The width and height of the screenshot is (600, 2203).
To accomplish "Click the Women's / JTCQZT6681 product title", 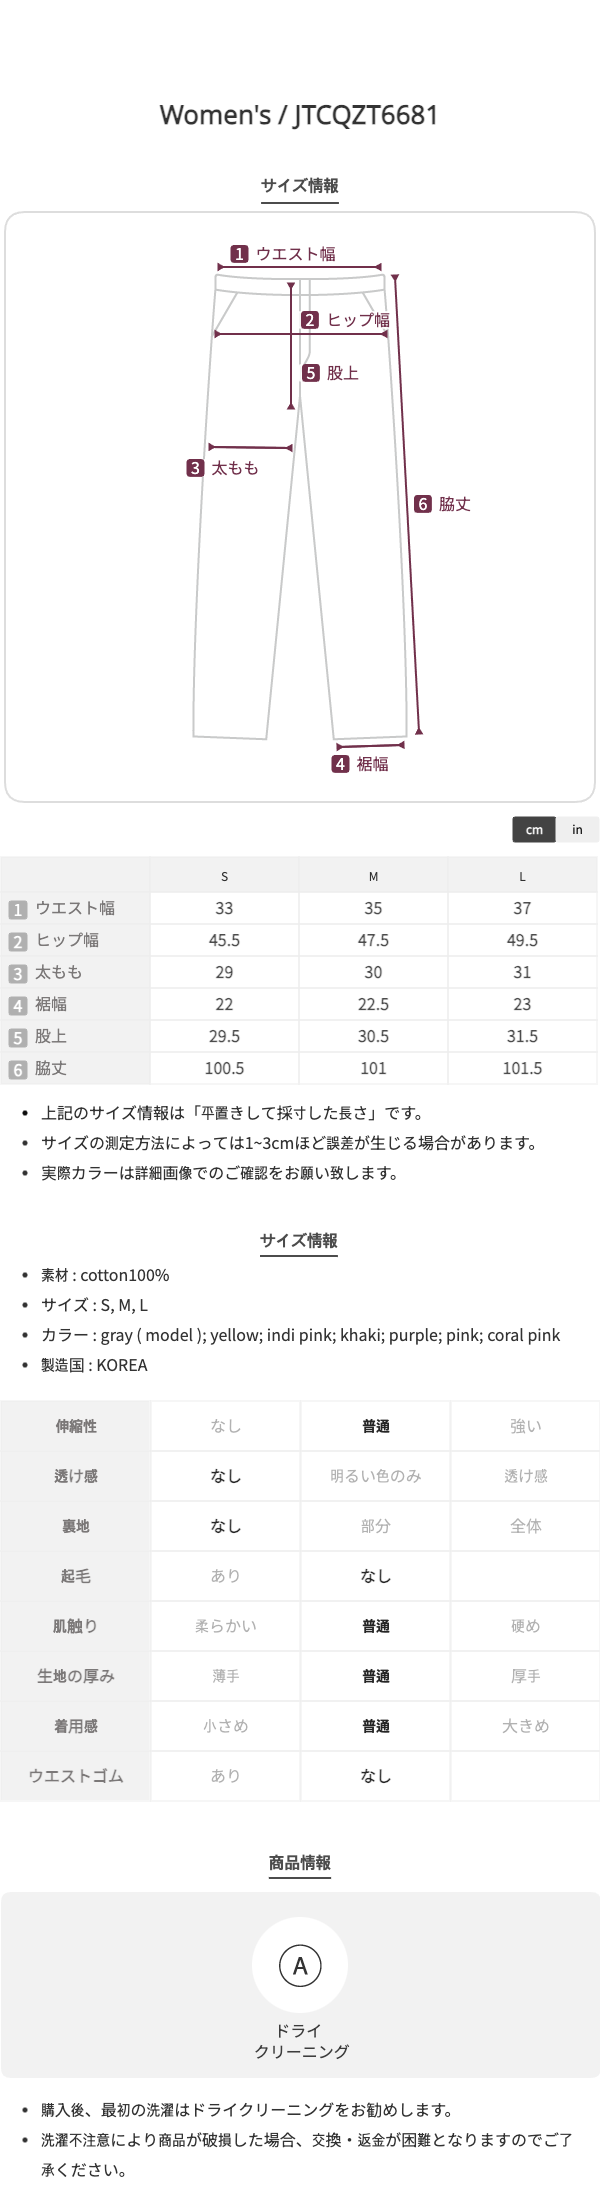I will 300,115.
